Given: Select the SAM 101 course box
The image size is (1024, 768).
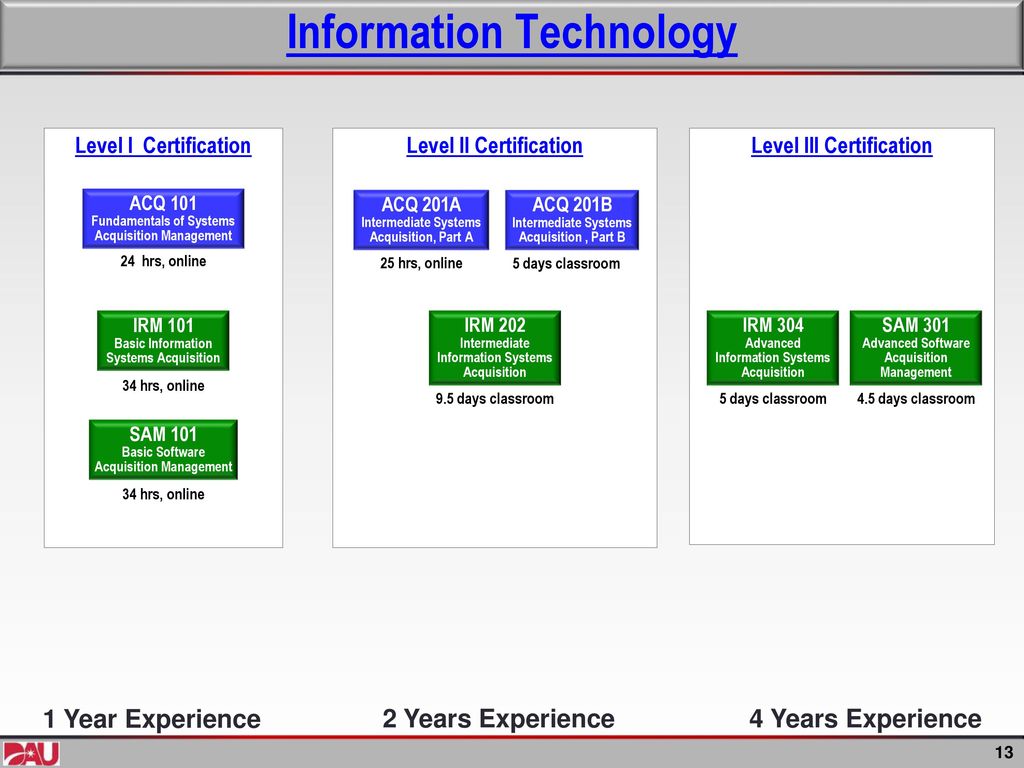Looking at the screenshot, I should click(x=163, y=449).
